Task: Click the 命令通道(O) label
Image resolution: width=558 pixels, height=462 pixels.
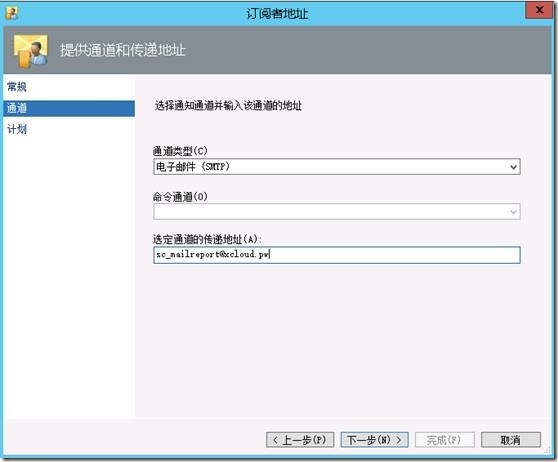Action: pyautogui.click(x=180, y=196)
